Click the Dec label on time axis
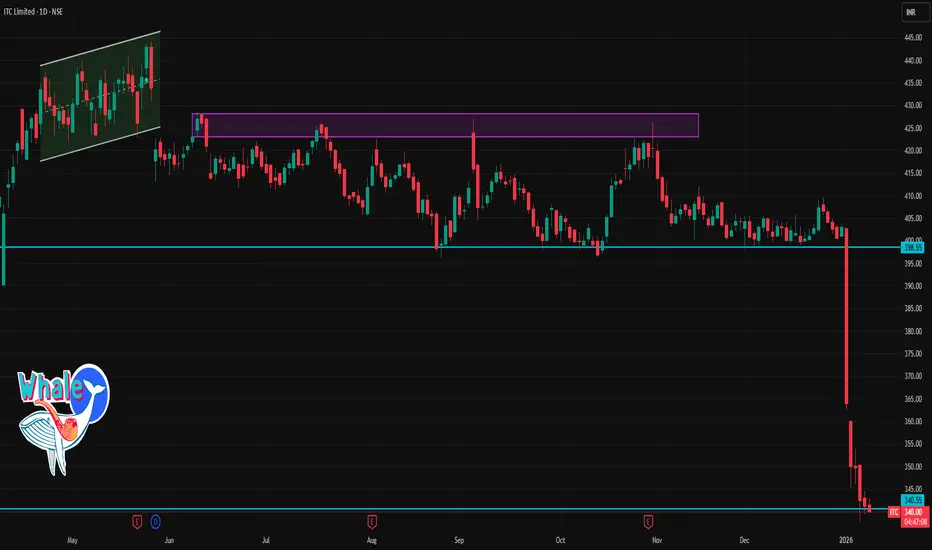Screen dimensions: 932x550 point(744,540)
